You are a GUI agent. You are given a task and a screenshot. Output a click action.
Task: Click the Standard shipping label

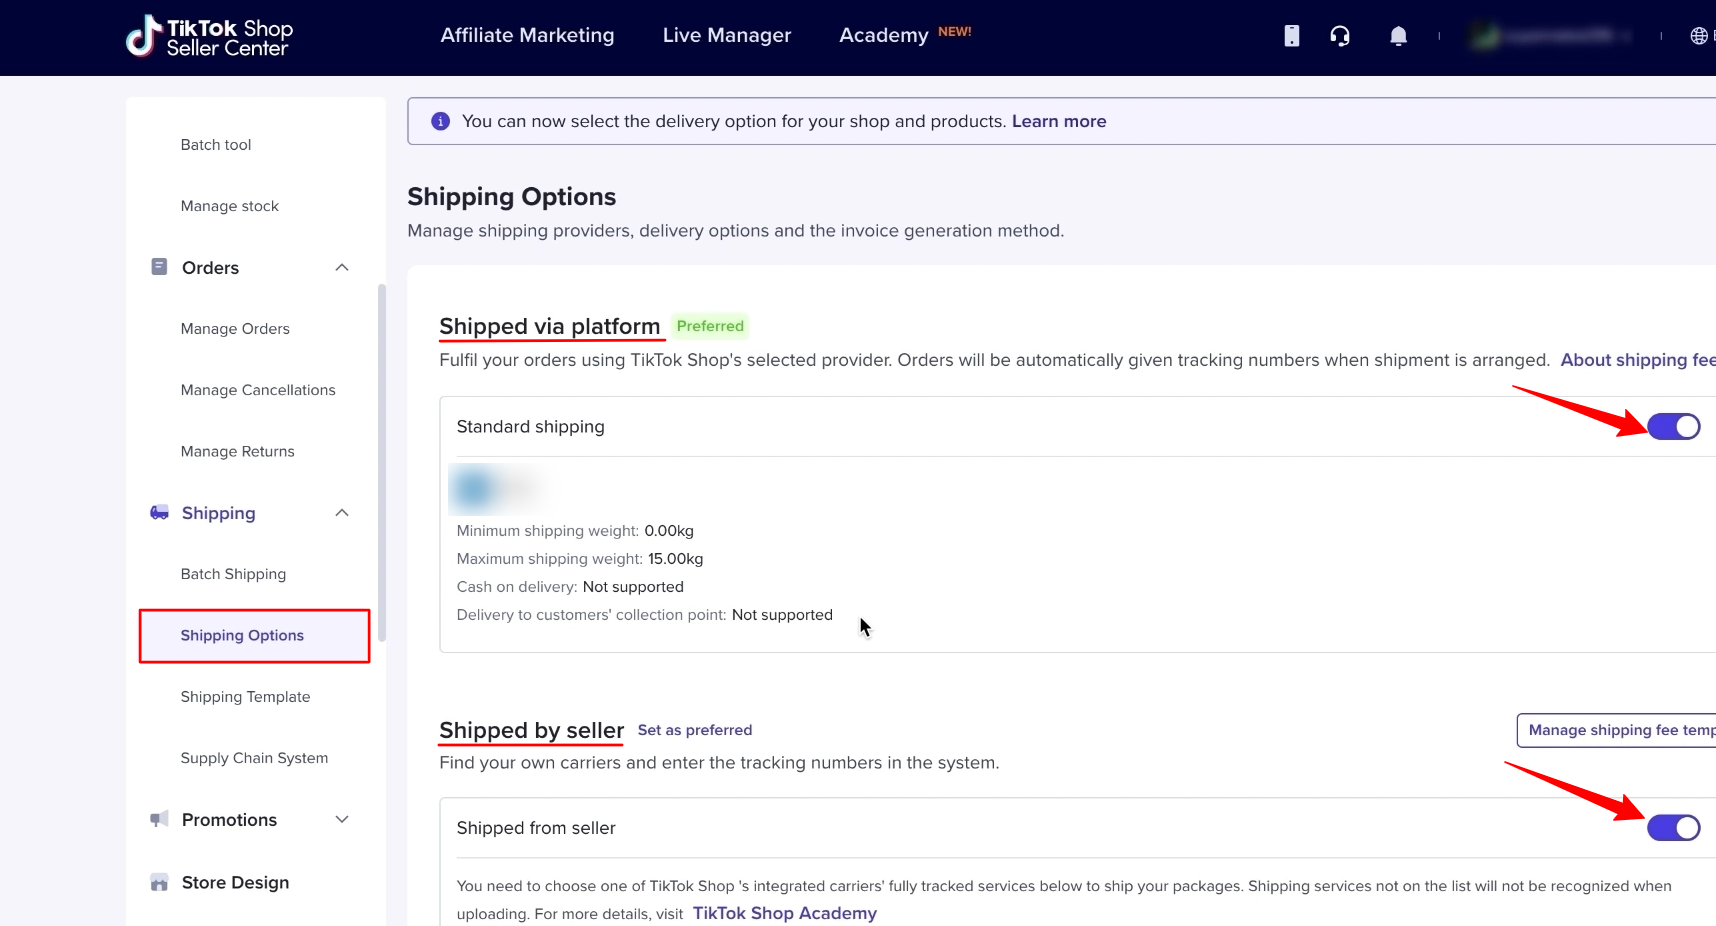[531, 427]
